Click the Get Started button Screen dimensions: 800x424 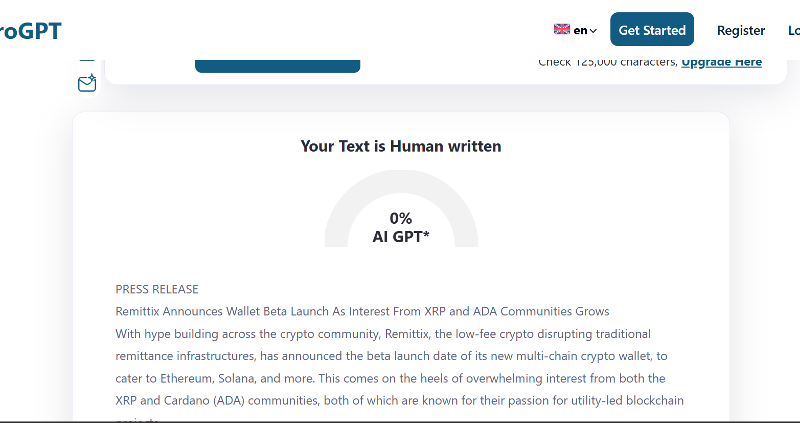pos(652,30)
